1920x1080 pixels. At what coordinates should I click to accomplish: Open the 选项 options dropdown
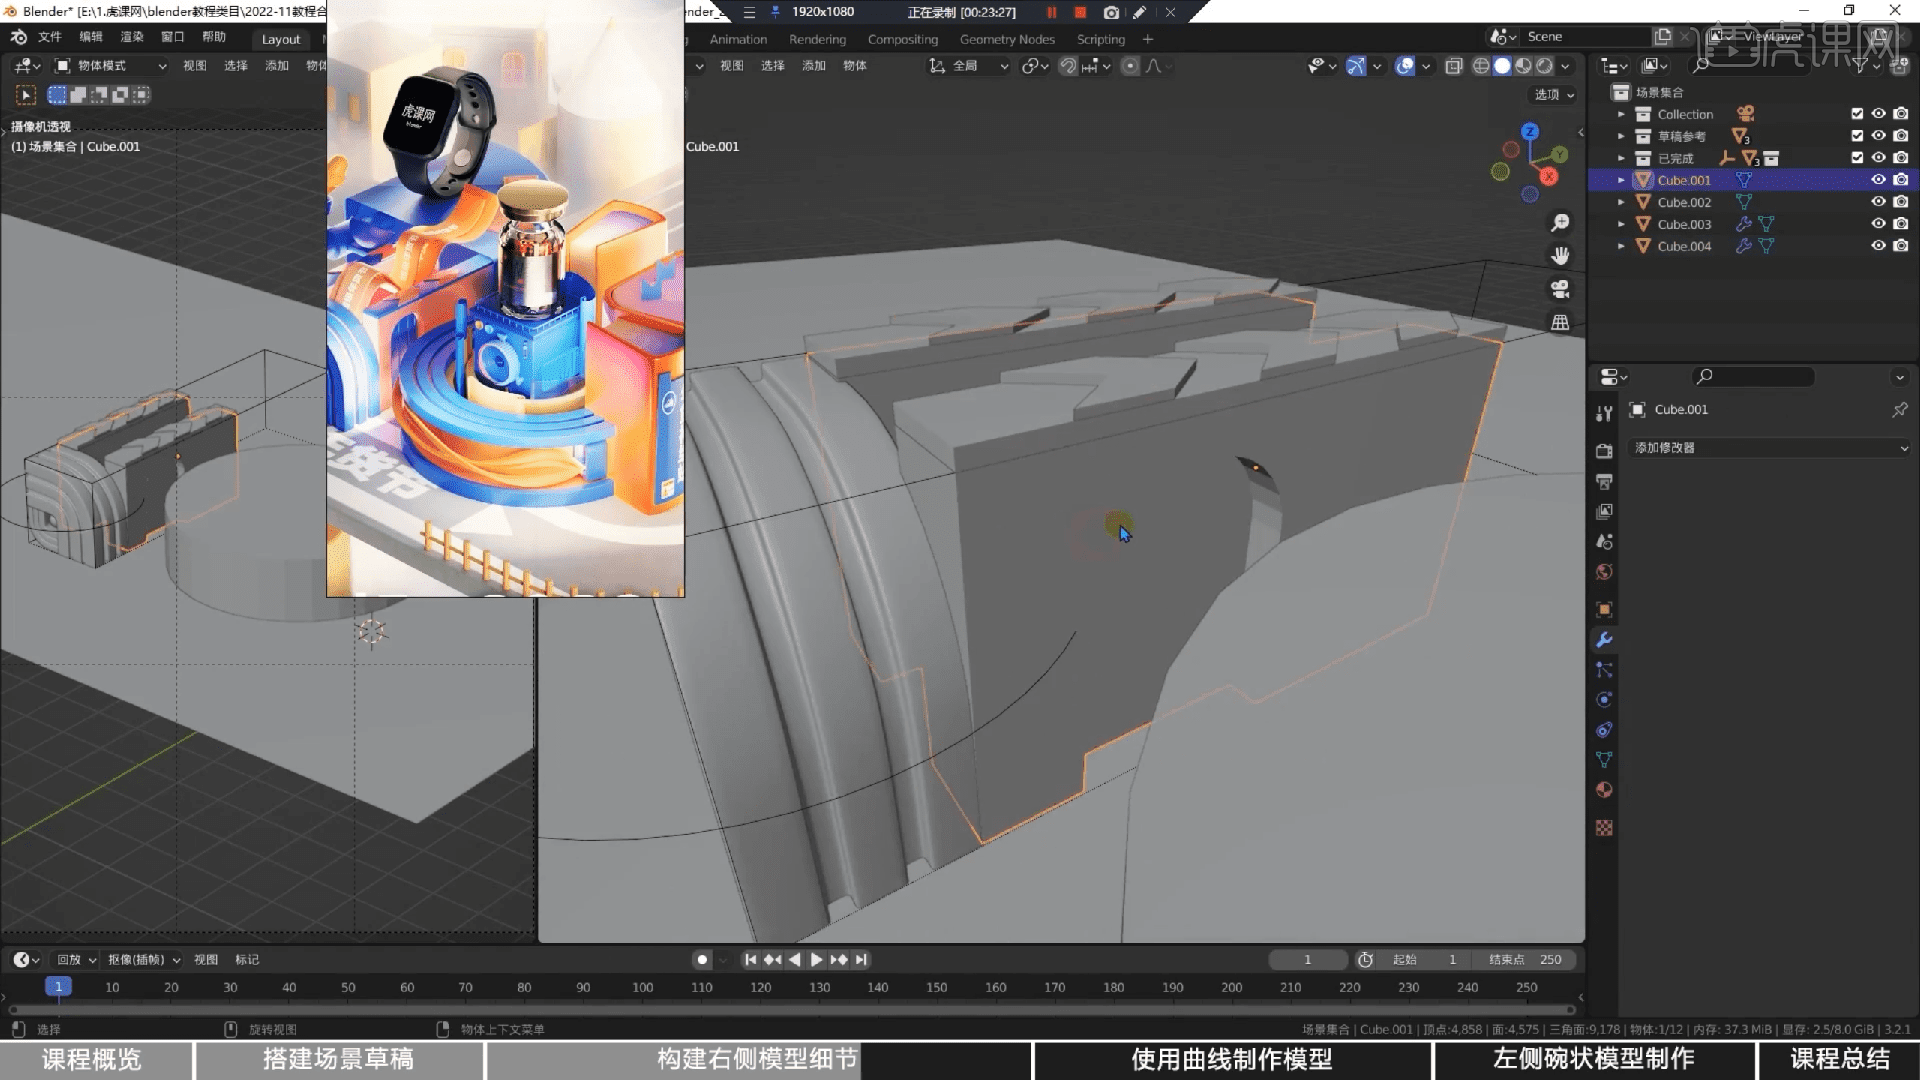tap(1554, 94)
